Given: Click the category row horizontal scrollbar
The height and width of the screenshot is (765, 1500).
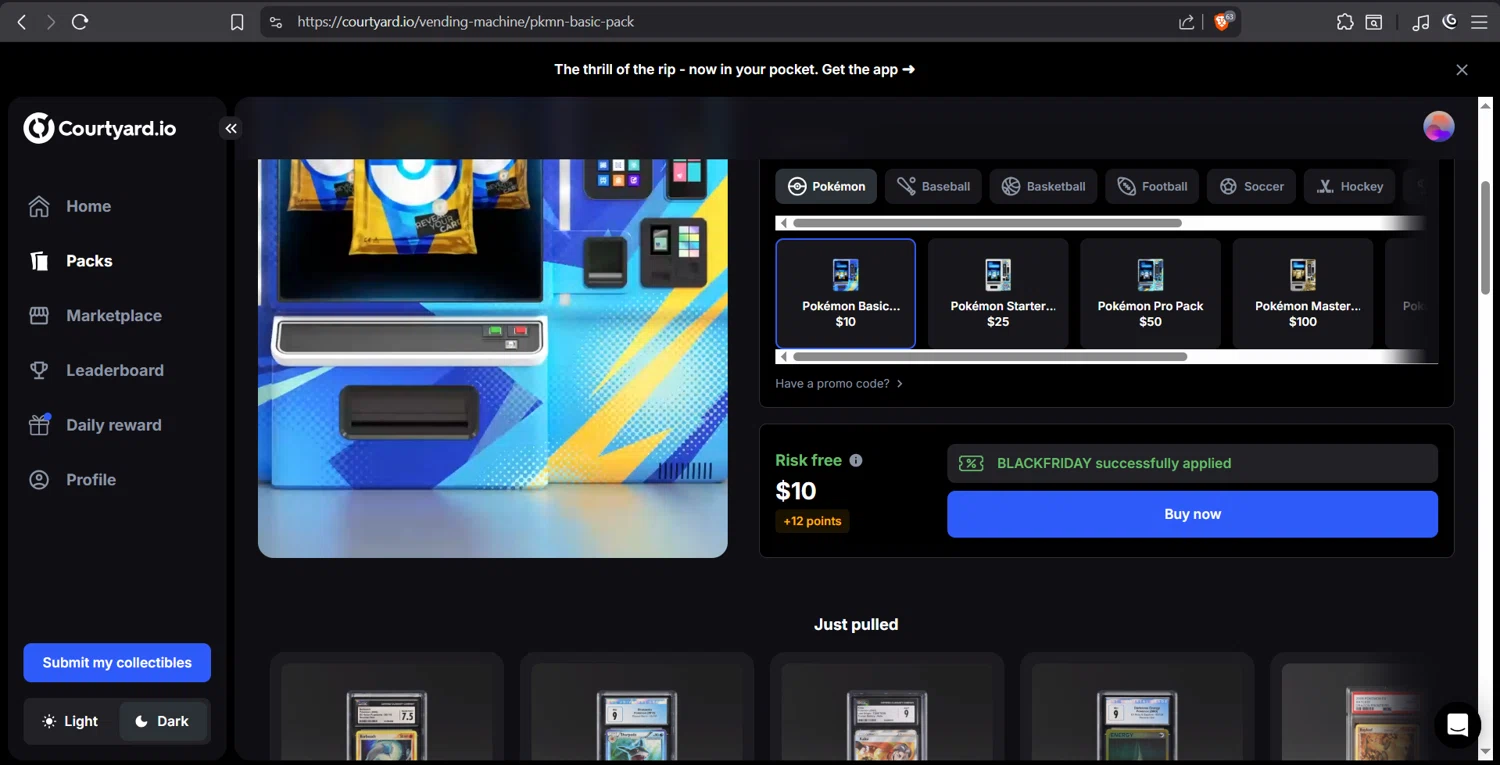Looking at the screenshot, I should [987, 223].
